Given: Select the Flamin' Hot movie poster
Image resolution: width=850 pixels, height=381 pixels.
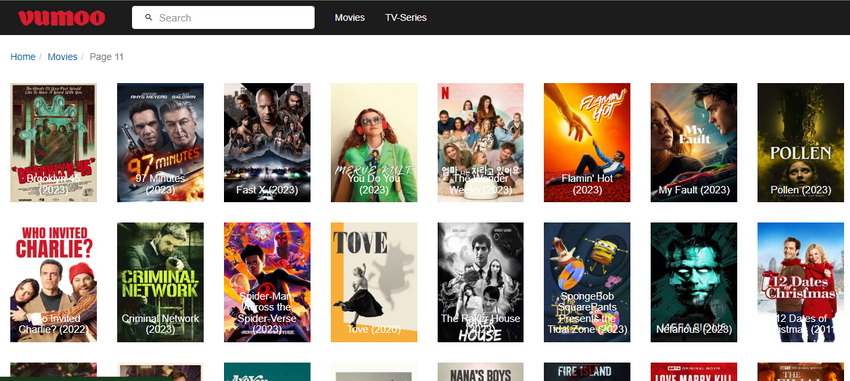Looking at the screenshot, I should (587, 142).
